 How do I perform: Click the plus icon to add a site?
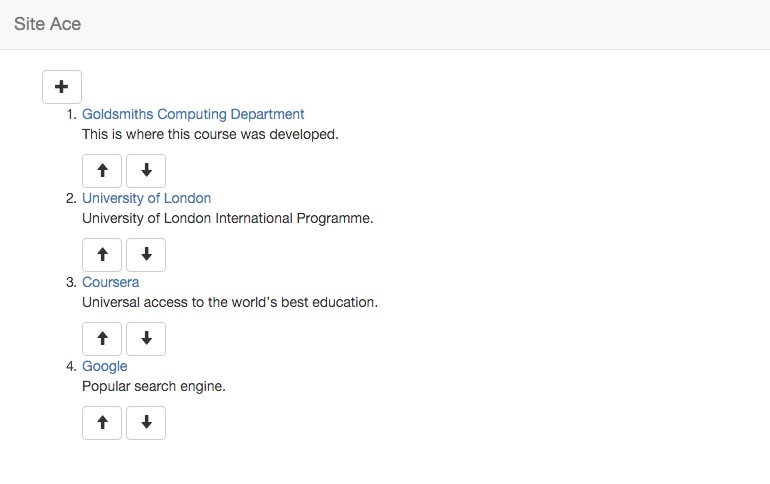[62, 87]
